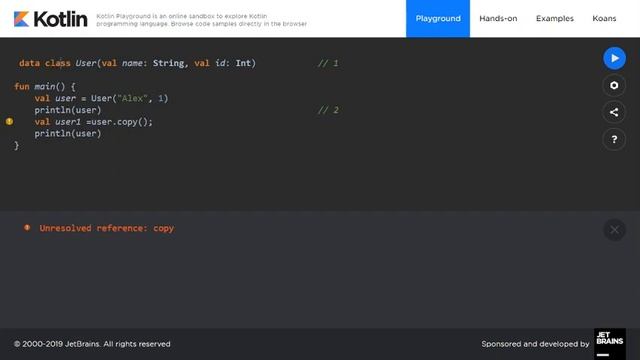Viewport: 640px width, 360px height.
Task: Click the yellow warning marker beside user1 line
Action: click(9, 121)
